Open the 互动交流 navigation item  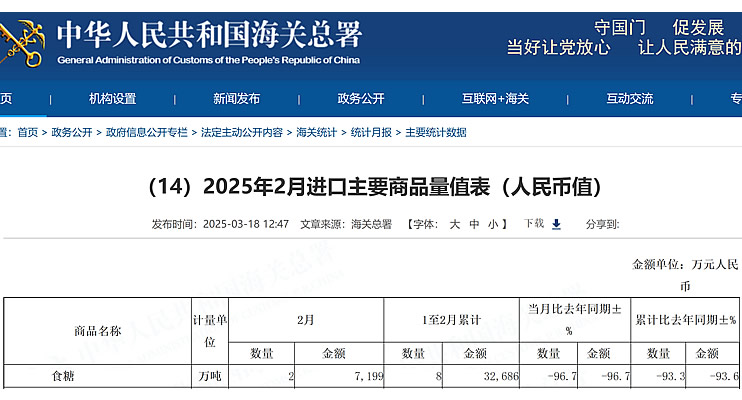pyautogui.click(x=629, y=99)
